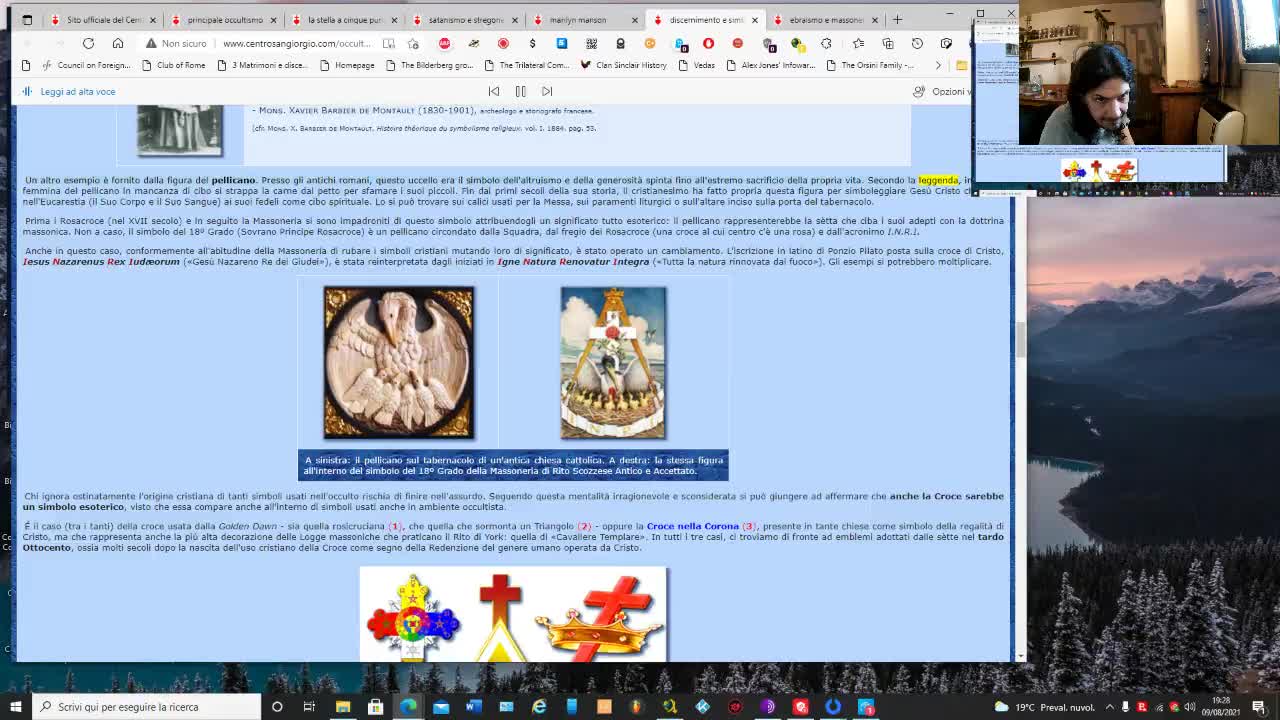1280x720 pixels.
Task: Open File Explorer from taskbar
Action: (343, 707)
